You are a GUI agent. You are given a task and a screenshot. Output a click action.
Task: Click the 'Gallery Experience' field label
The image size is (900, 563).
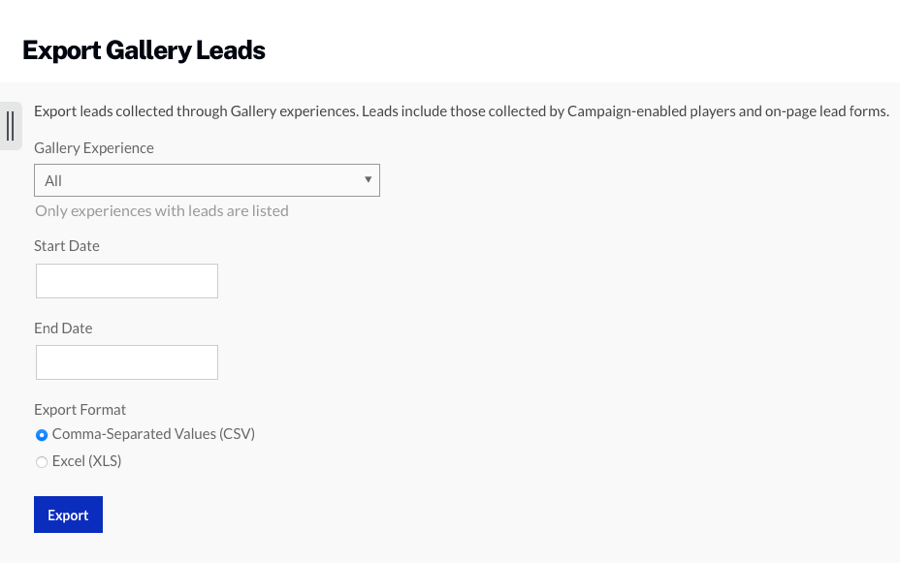pyautogui.click(x=94, y=148)
